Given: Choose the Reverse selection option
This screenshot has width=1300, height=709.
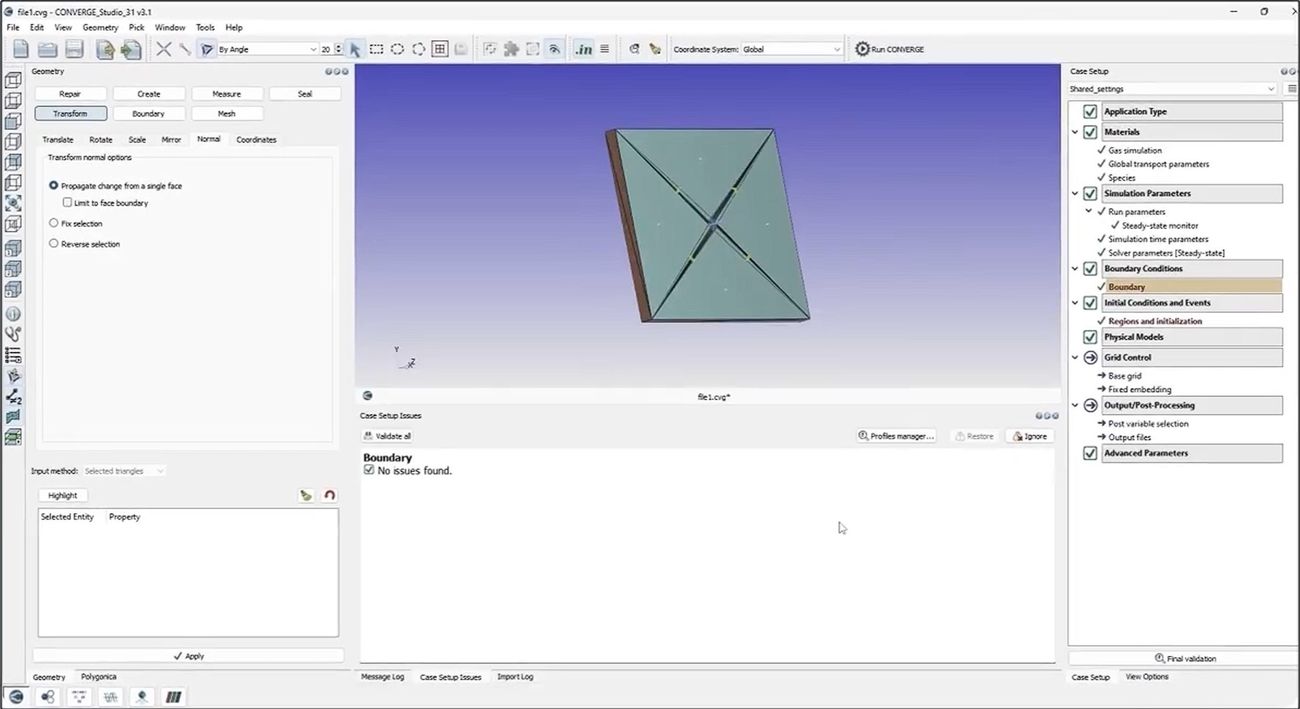Looking at the screenshot, I should (x=53, y=243).
